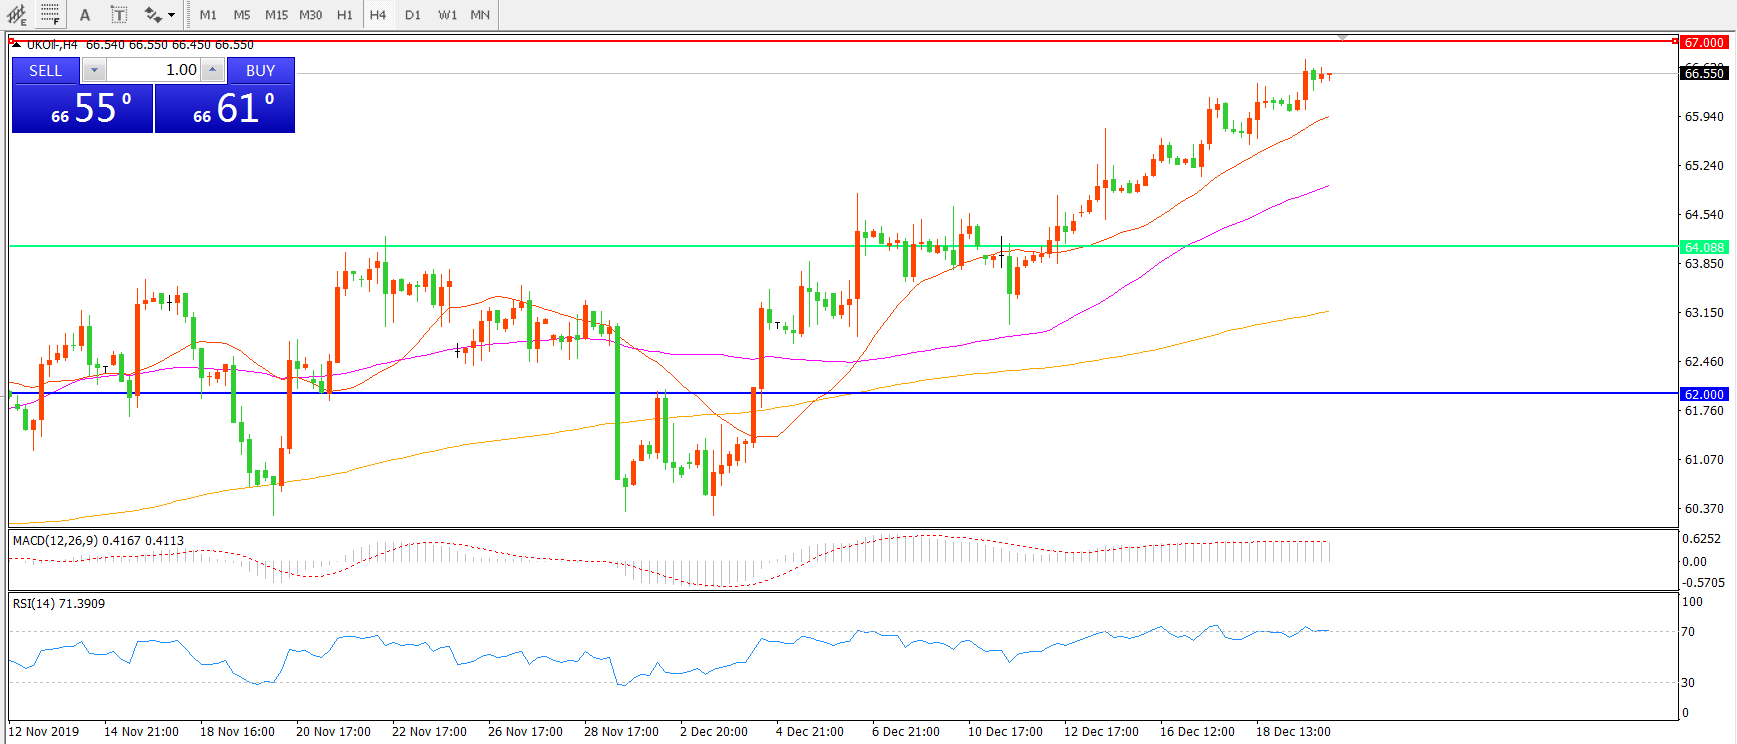Toggle the M1 timeframe
The height and width of the screenshot is (744, 1737).
pyautogui.click(x=208, y=15)
